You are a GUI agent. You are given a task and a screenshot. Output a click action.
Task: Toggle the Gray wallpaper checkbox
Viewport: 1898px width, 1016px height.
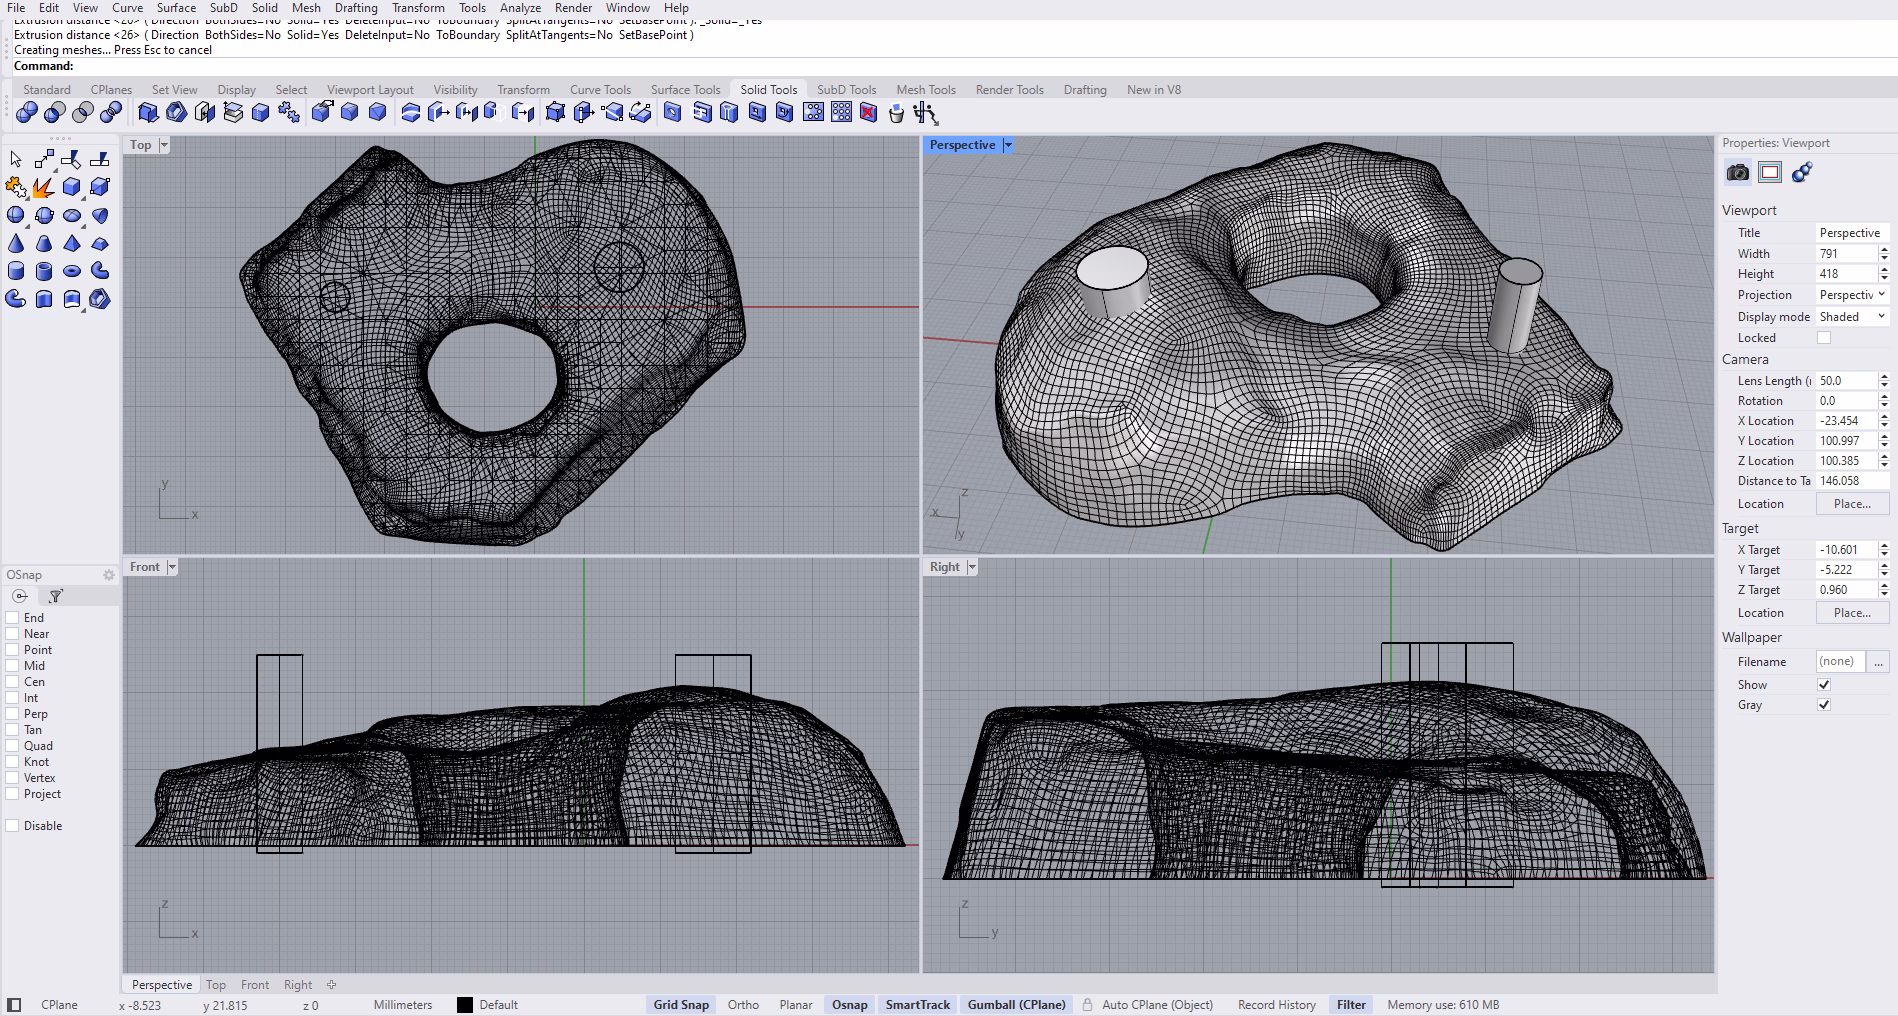tap(1824, 705)
